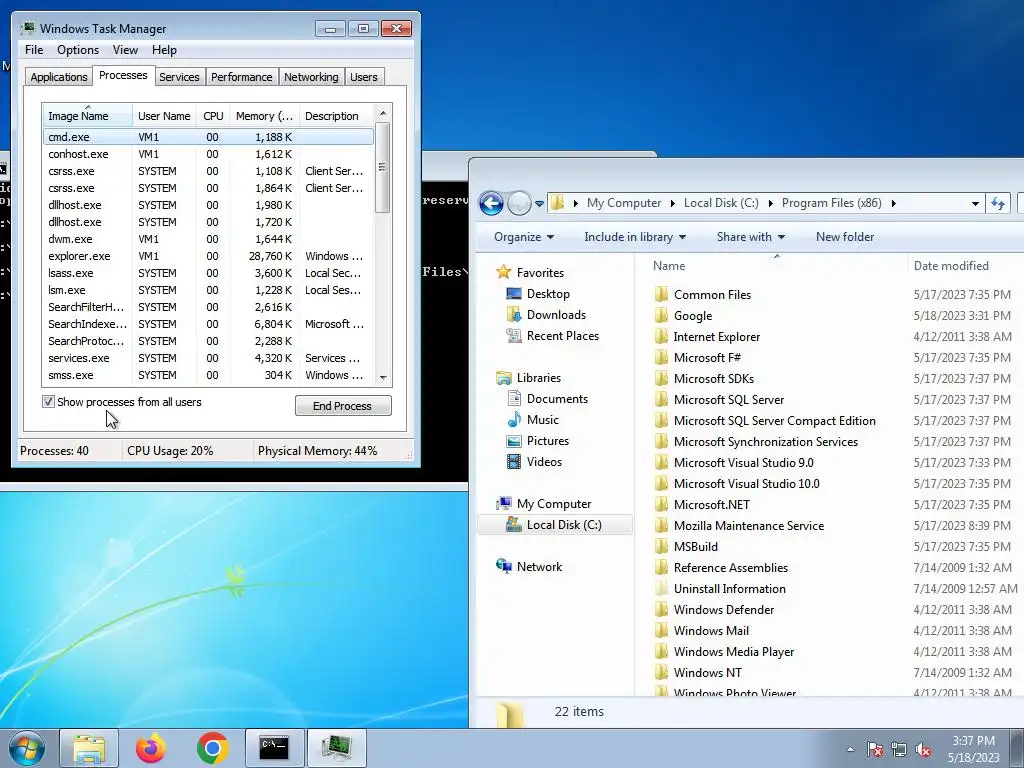Launch Firefox from taskbar
The image size is (1024, 768).
[x=151, y=748]
